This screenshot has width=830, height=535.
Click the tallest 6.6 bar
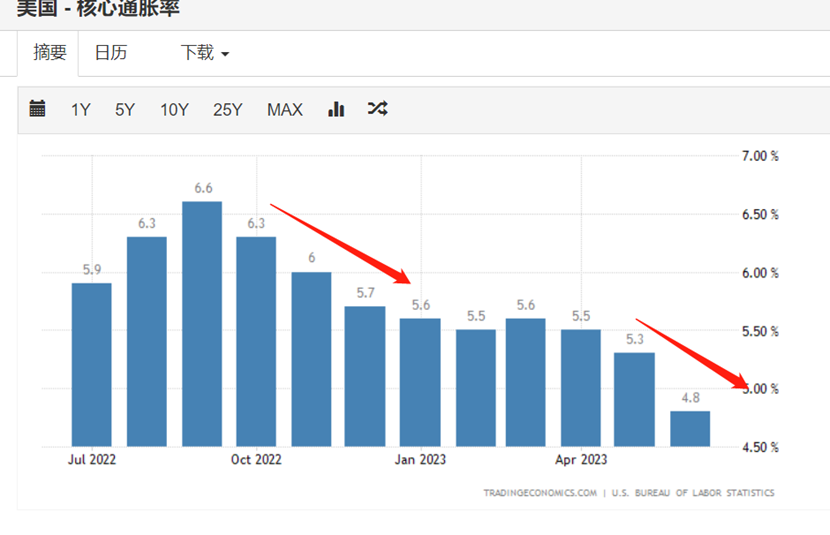(202, 323)
